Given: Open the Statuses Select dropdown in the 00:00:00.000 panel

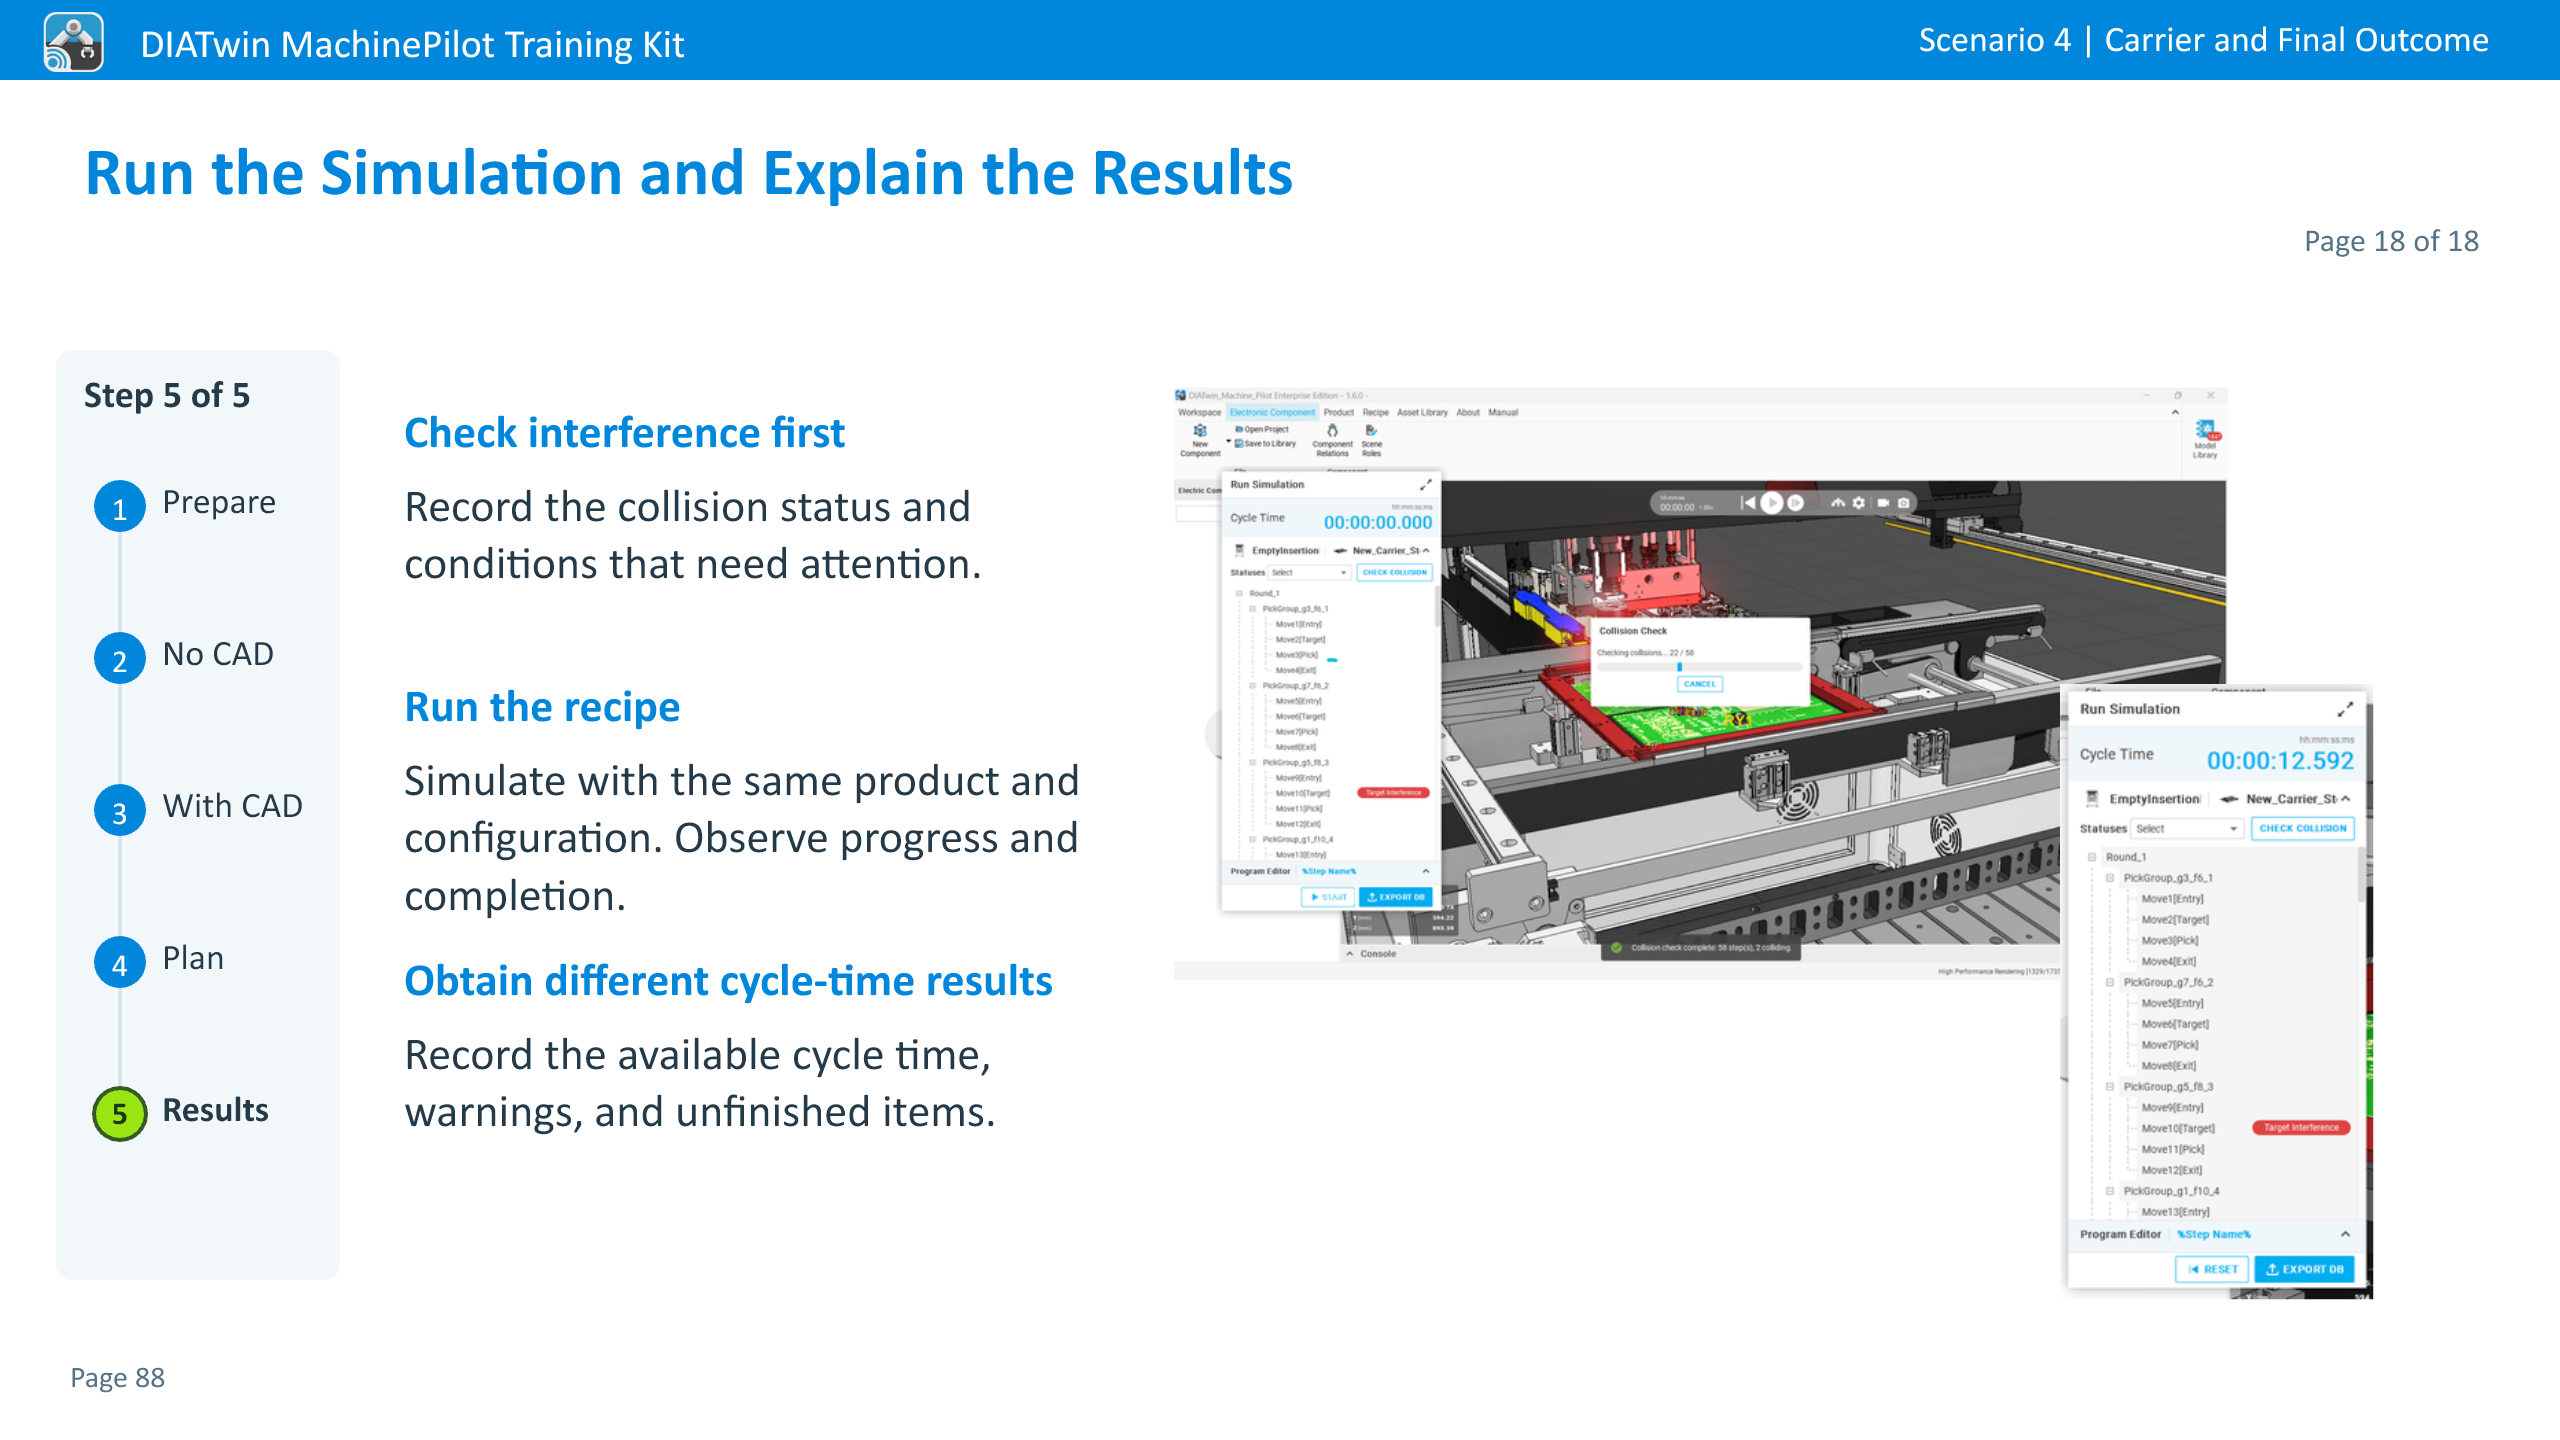Looking at the screenshot, I should pos(1309,573).
